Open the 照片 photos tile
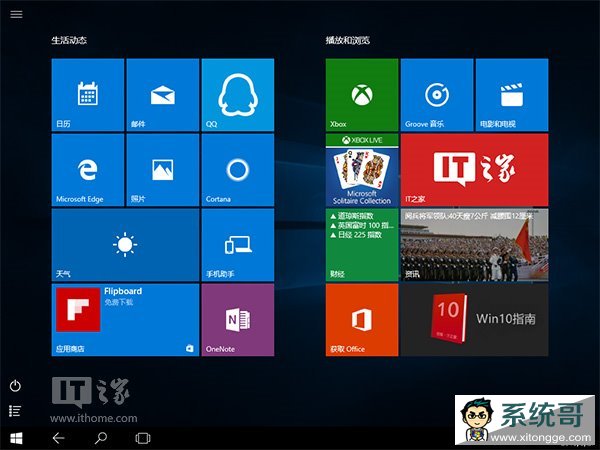 [163, 170]
